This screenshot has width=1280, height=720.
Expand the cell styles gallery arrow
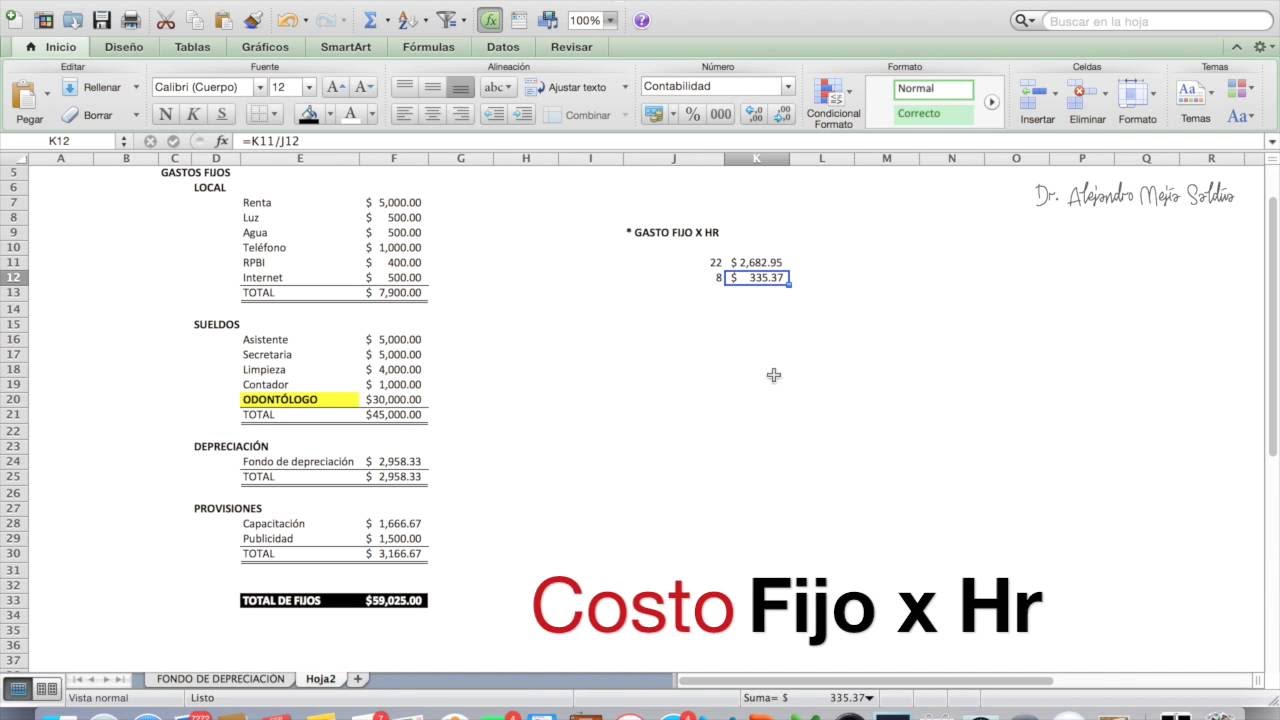(x=992, y=102)
